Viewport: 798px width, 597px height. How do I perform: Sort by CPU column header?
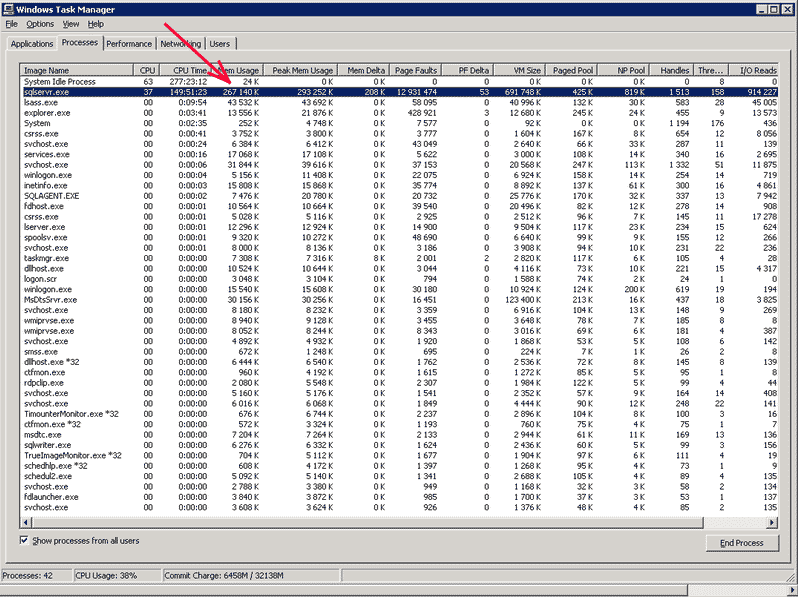(147, 70)
